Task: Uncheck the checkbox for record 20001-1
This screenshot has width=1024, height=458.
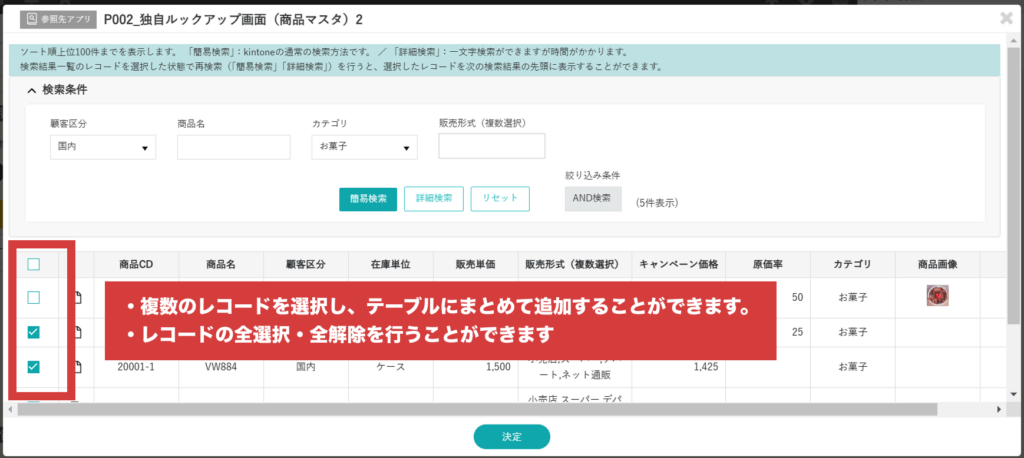Action: coord(34,367)
